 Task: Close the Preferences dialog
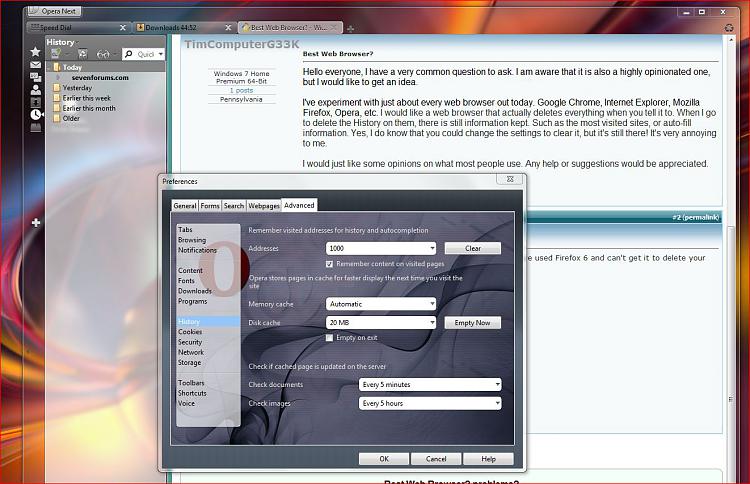point(510,179)
